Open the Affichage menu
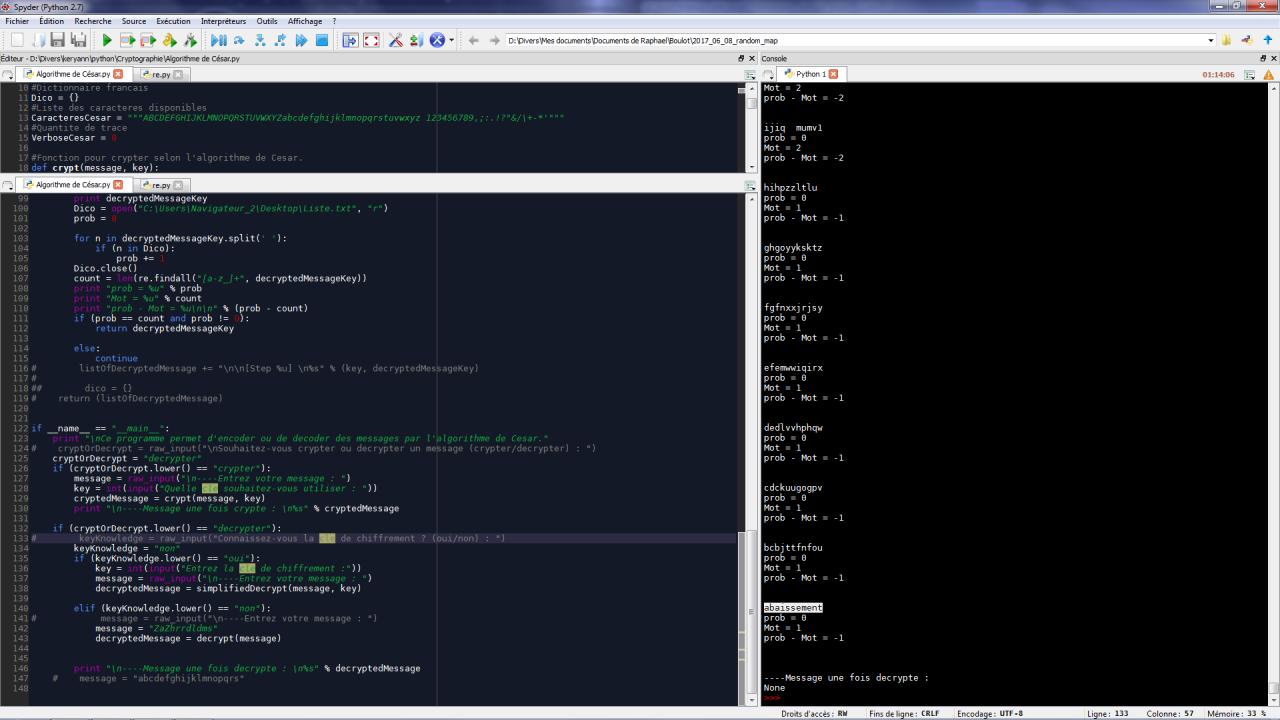 click(305, 21)
